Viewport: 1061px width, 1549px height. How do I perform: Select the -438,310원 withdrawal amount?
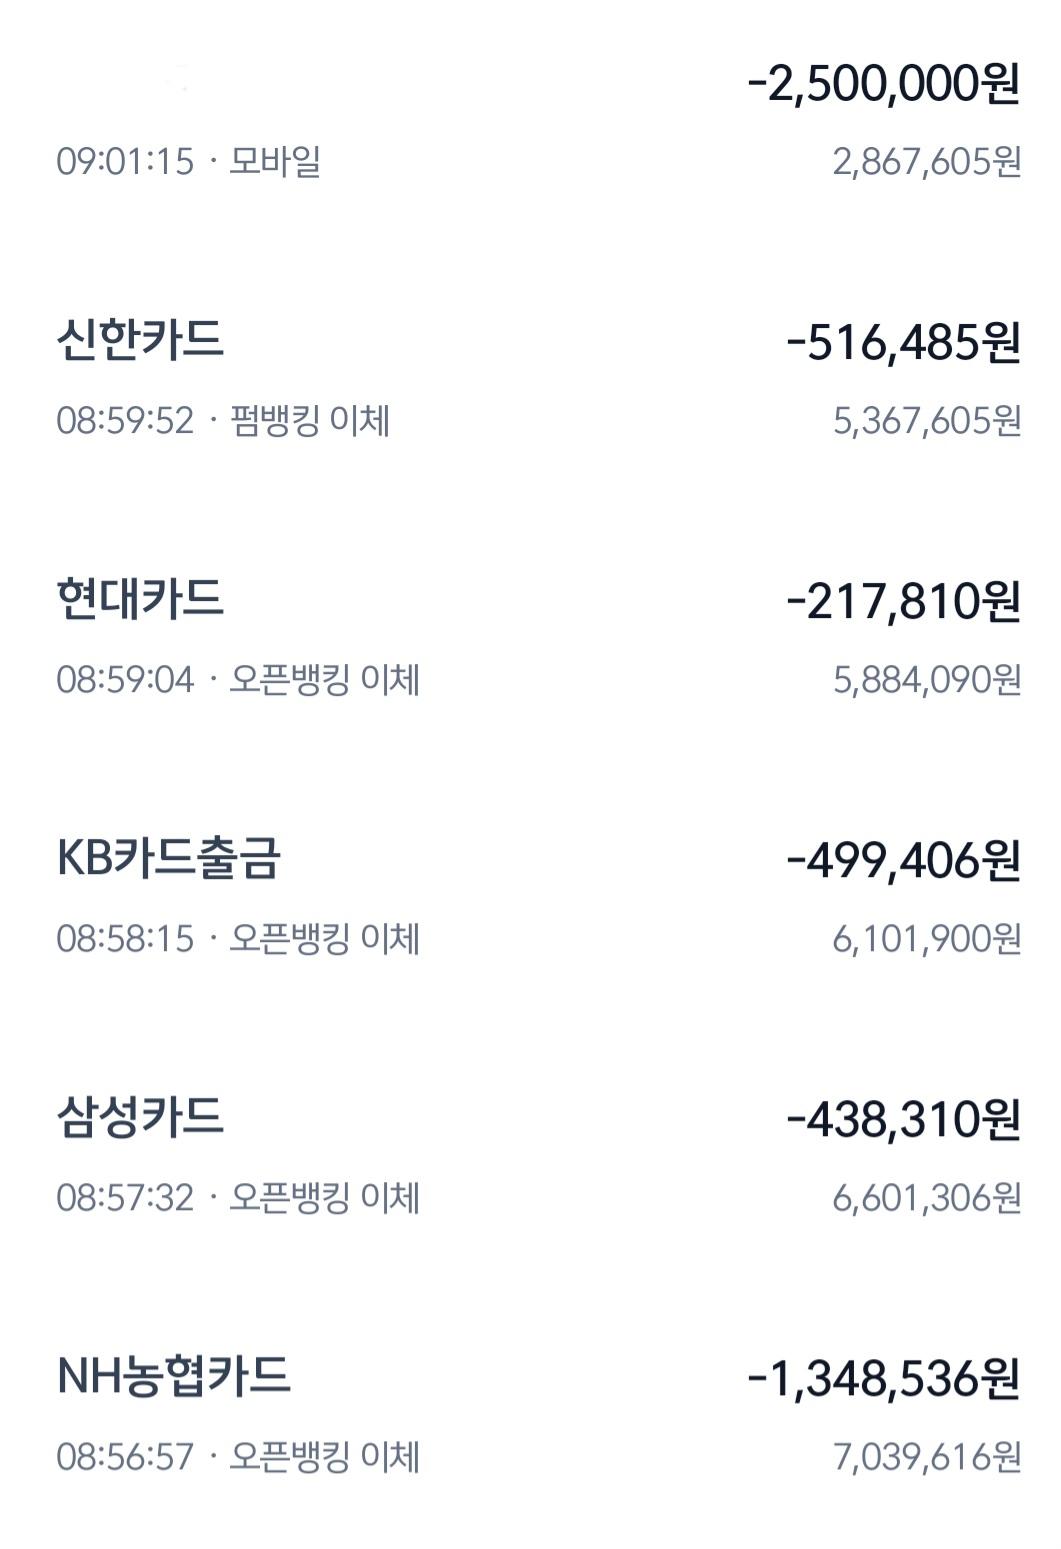pos(904,1120)
